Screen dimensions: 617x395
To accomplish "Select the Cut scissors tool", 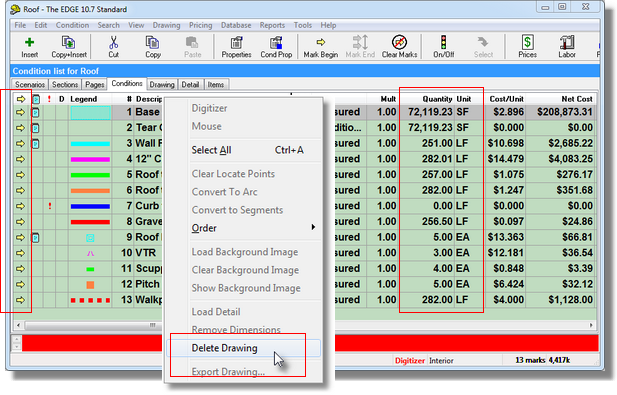I will [x=113, y=47].
